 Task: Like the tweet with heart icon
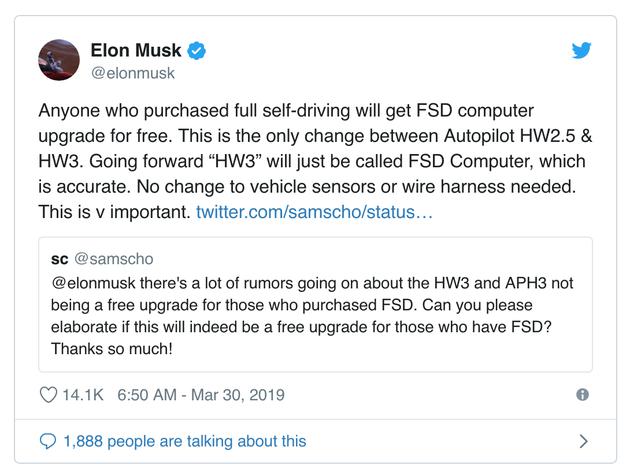(48, 395)
